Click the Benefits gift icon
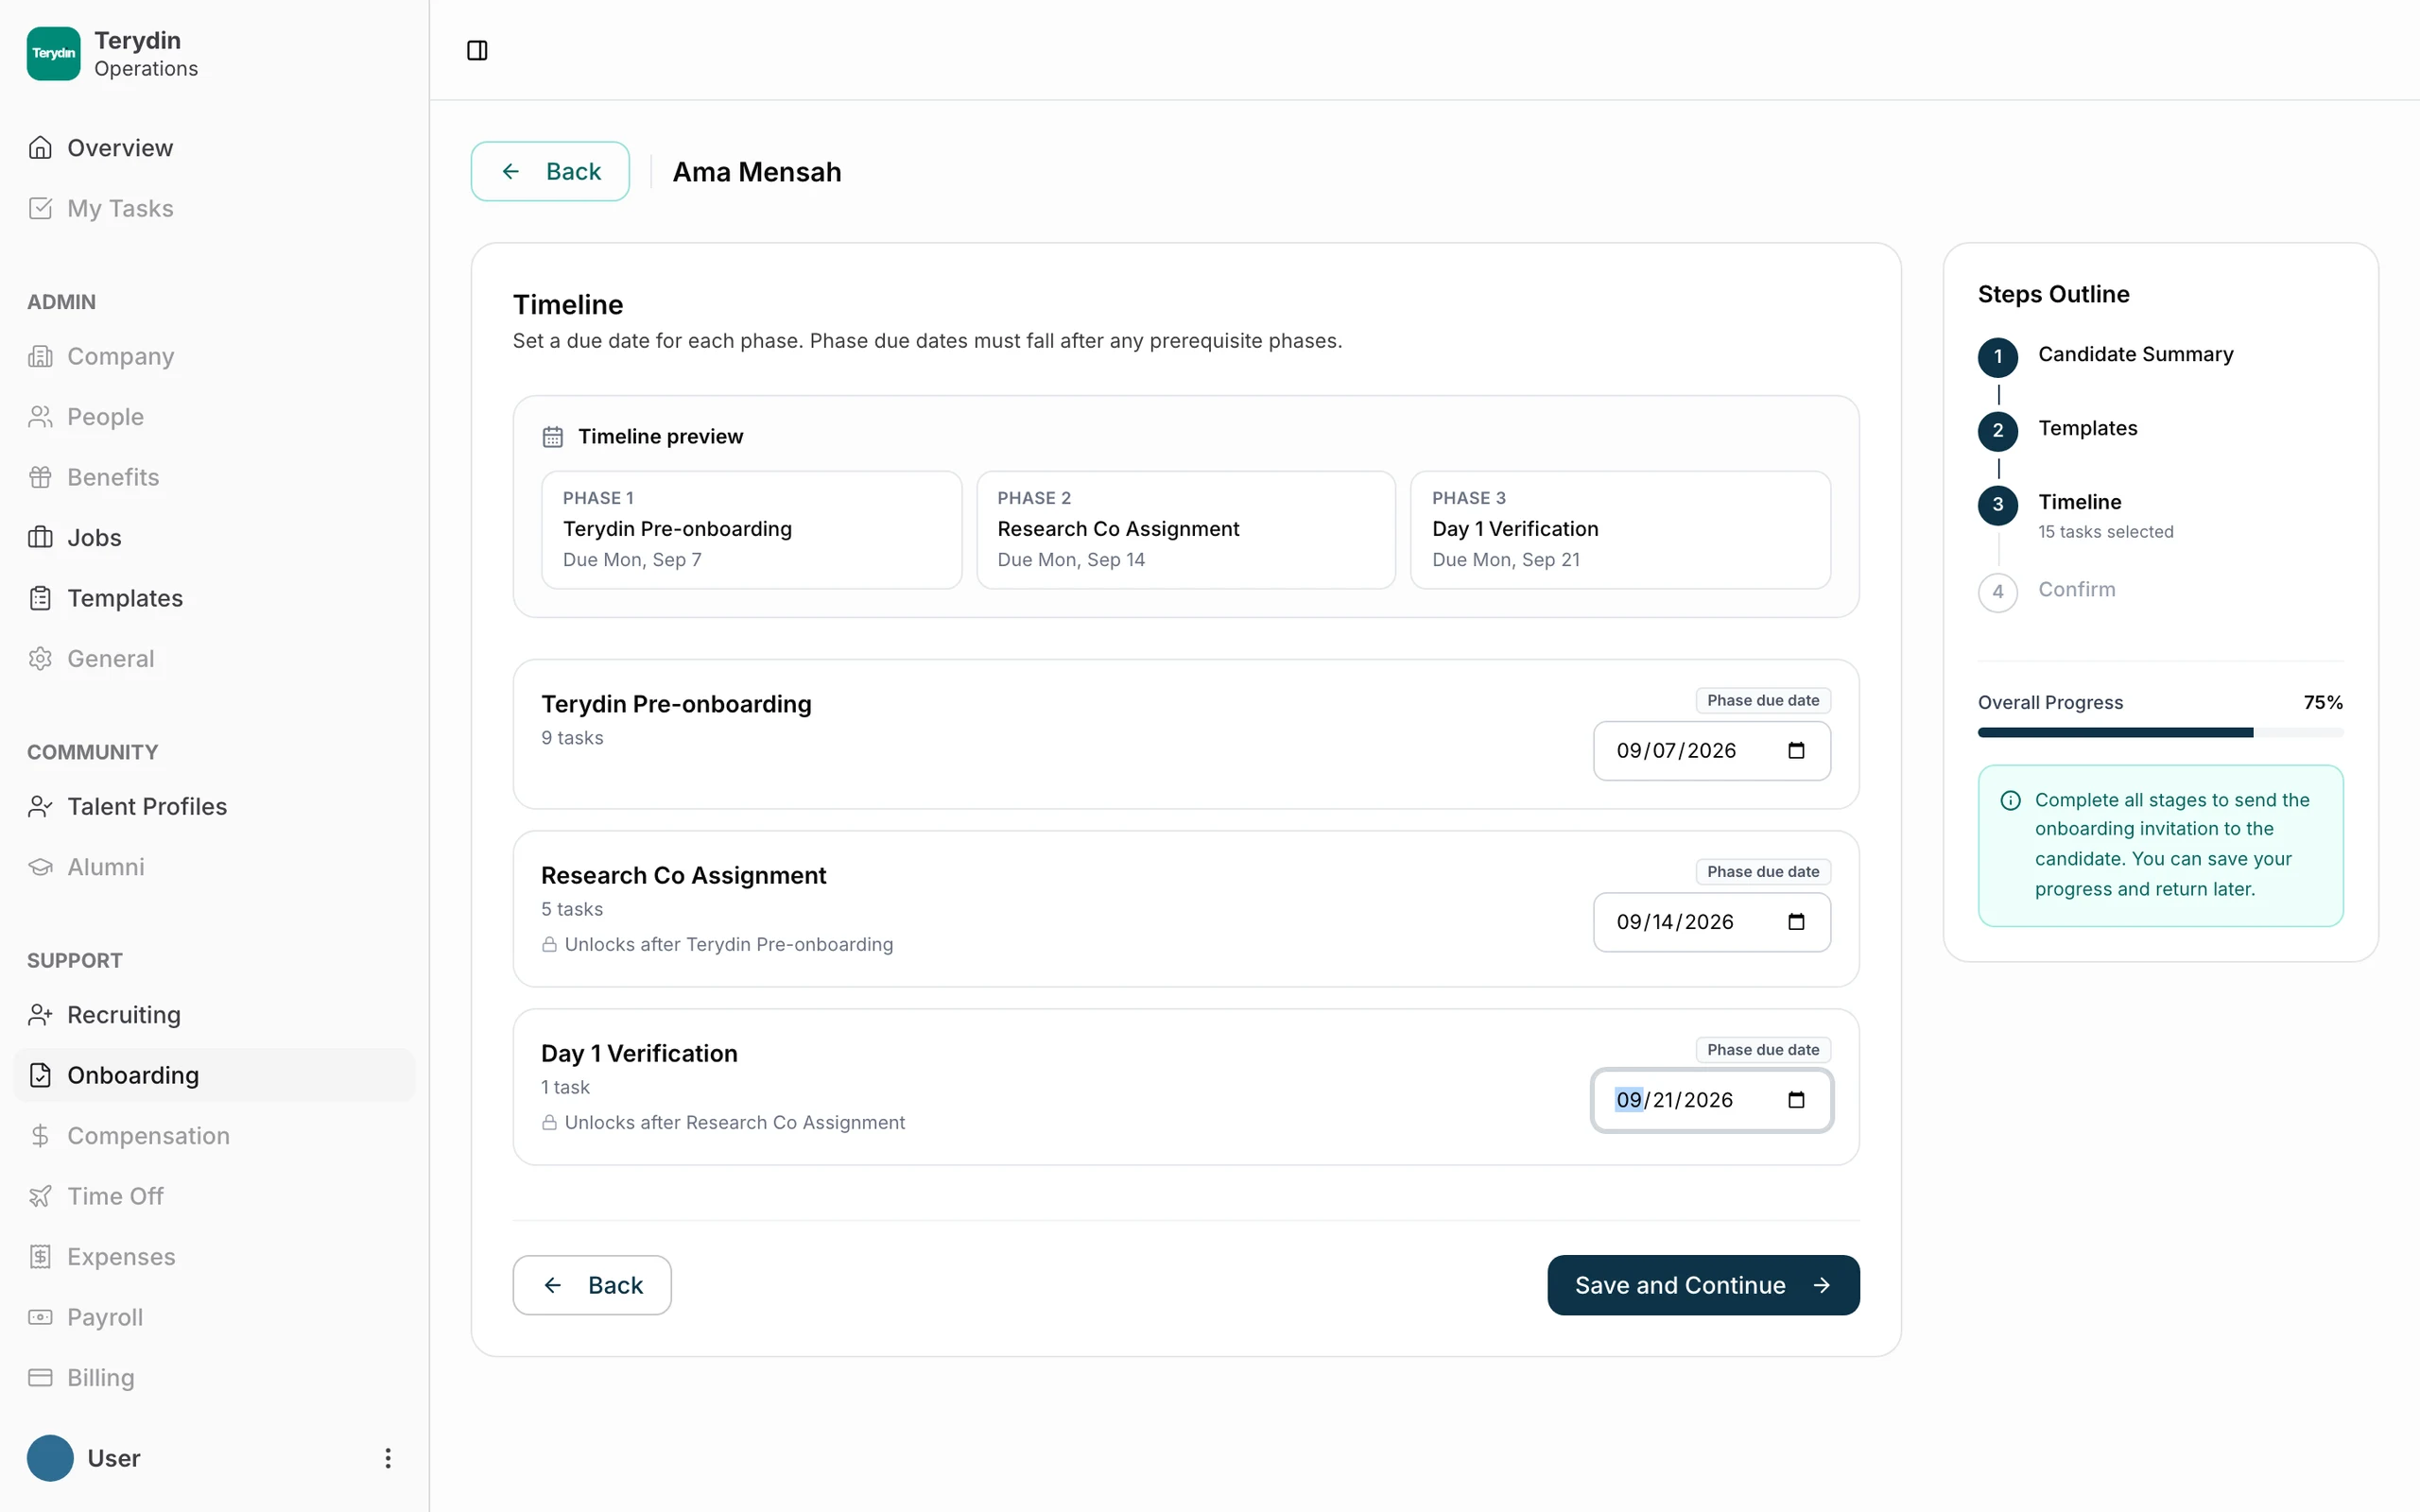 tap(40, 477)
